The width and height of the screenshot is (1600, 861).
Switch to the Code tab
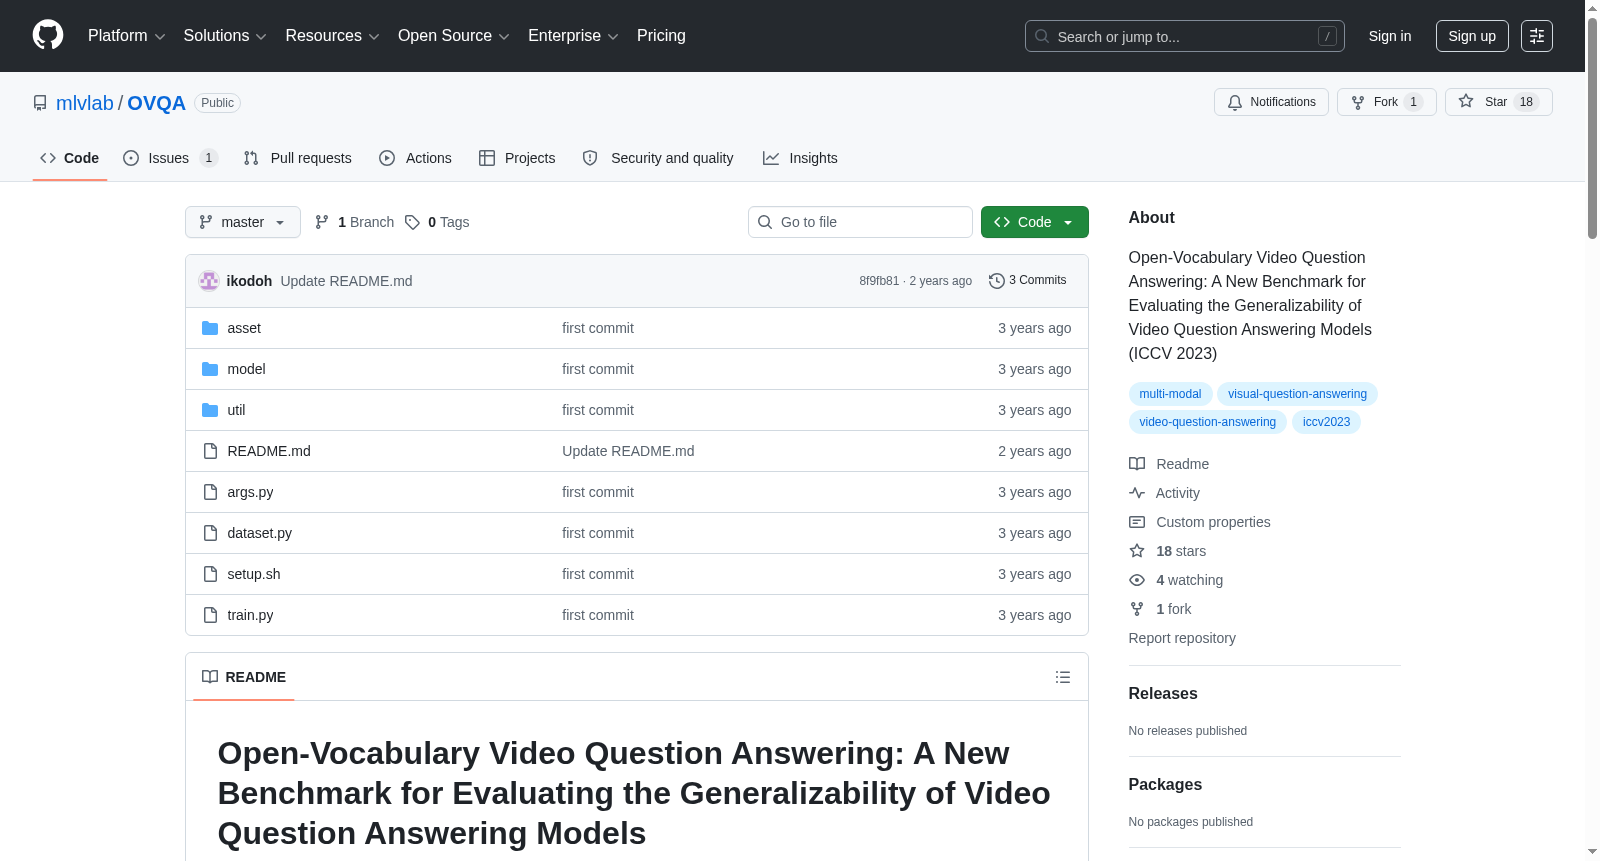tap(70, 158)
